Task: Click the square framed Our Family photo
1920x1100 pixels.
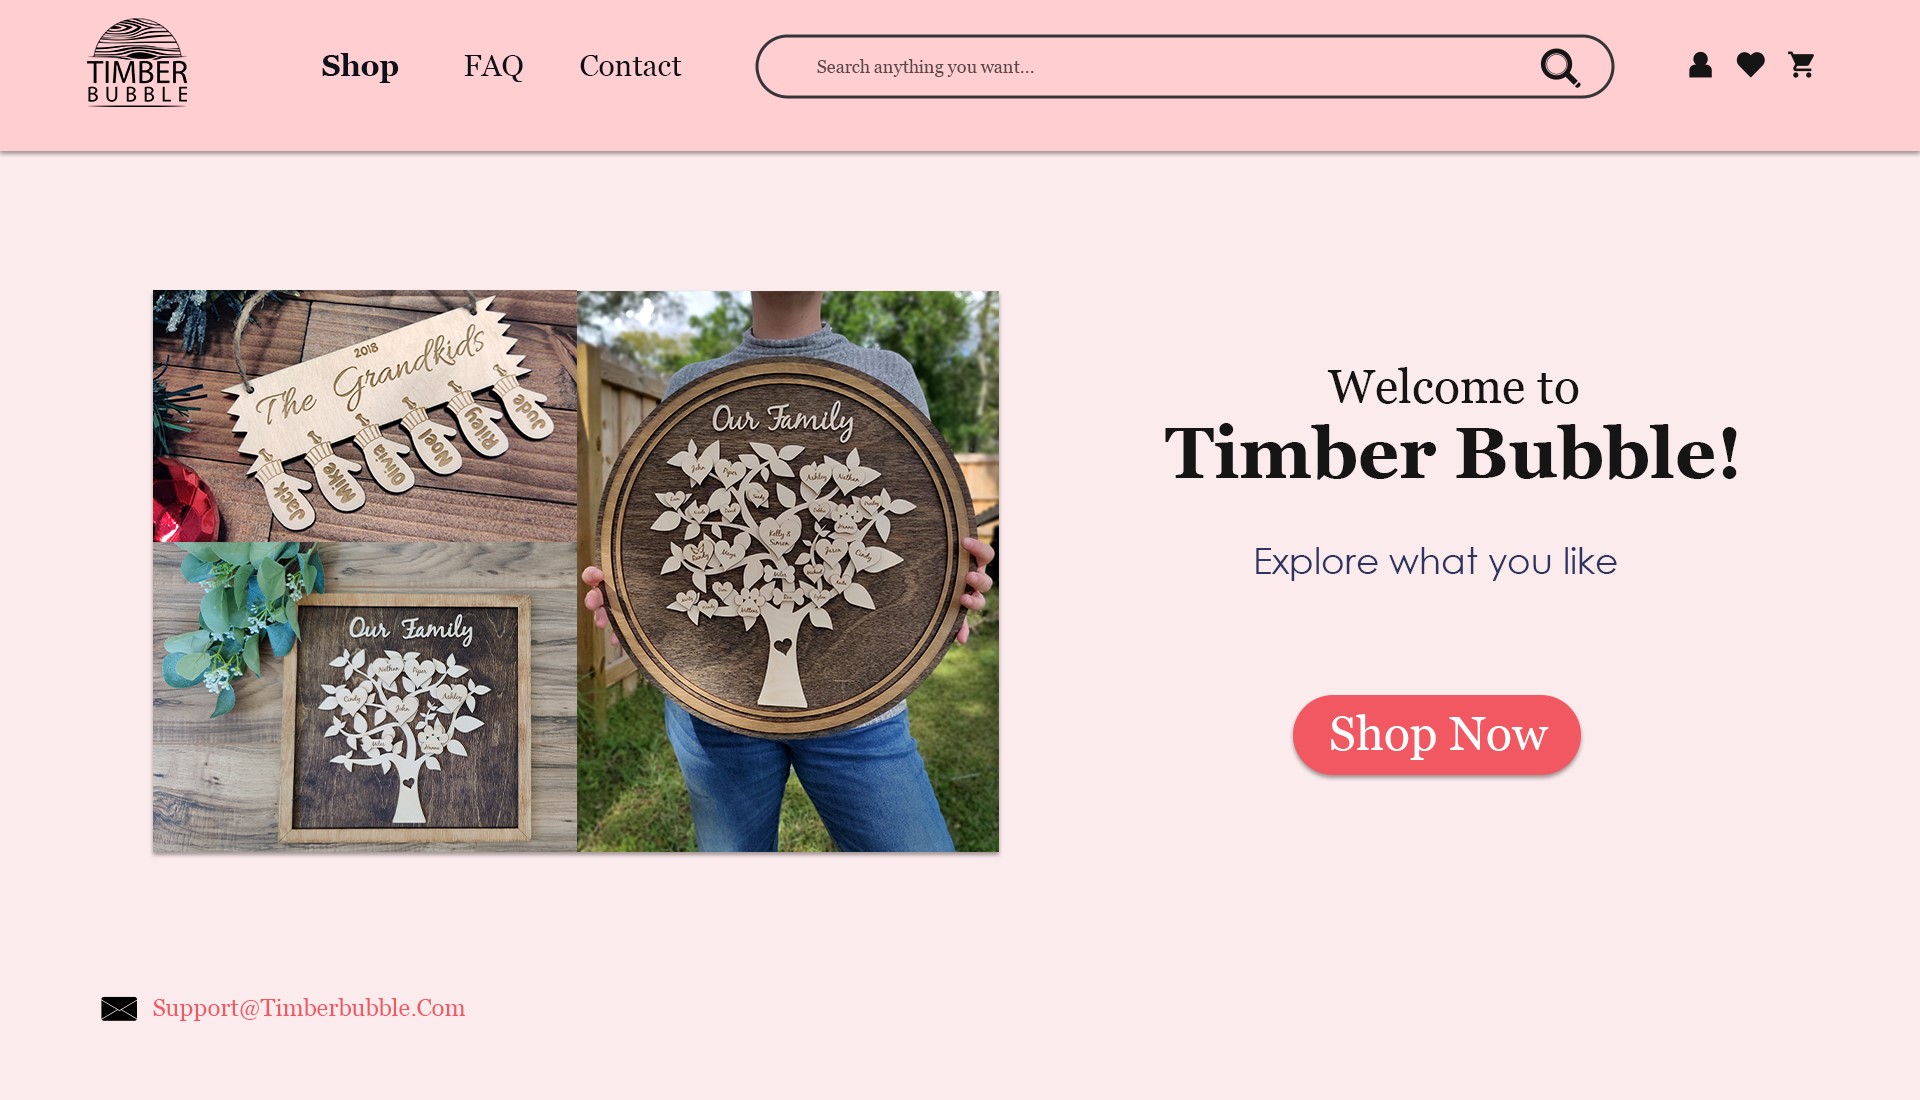Action: pyautogui.click(x=365, y=697)
